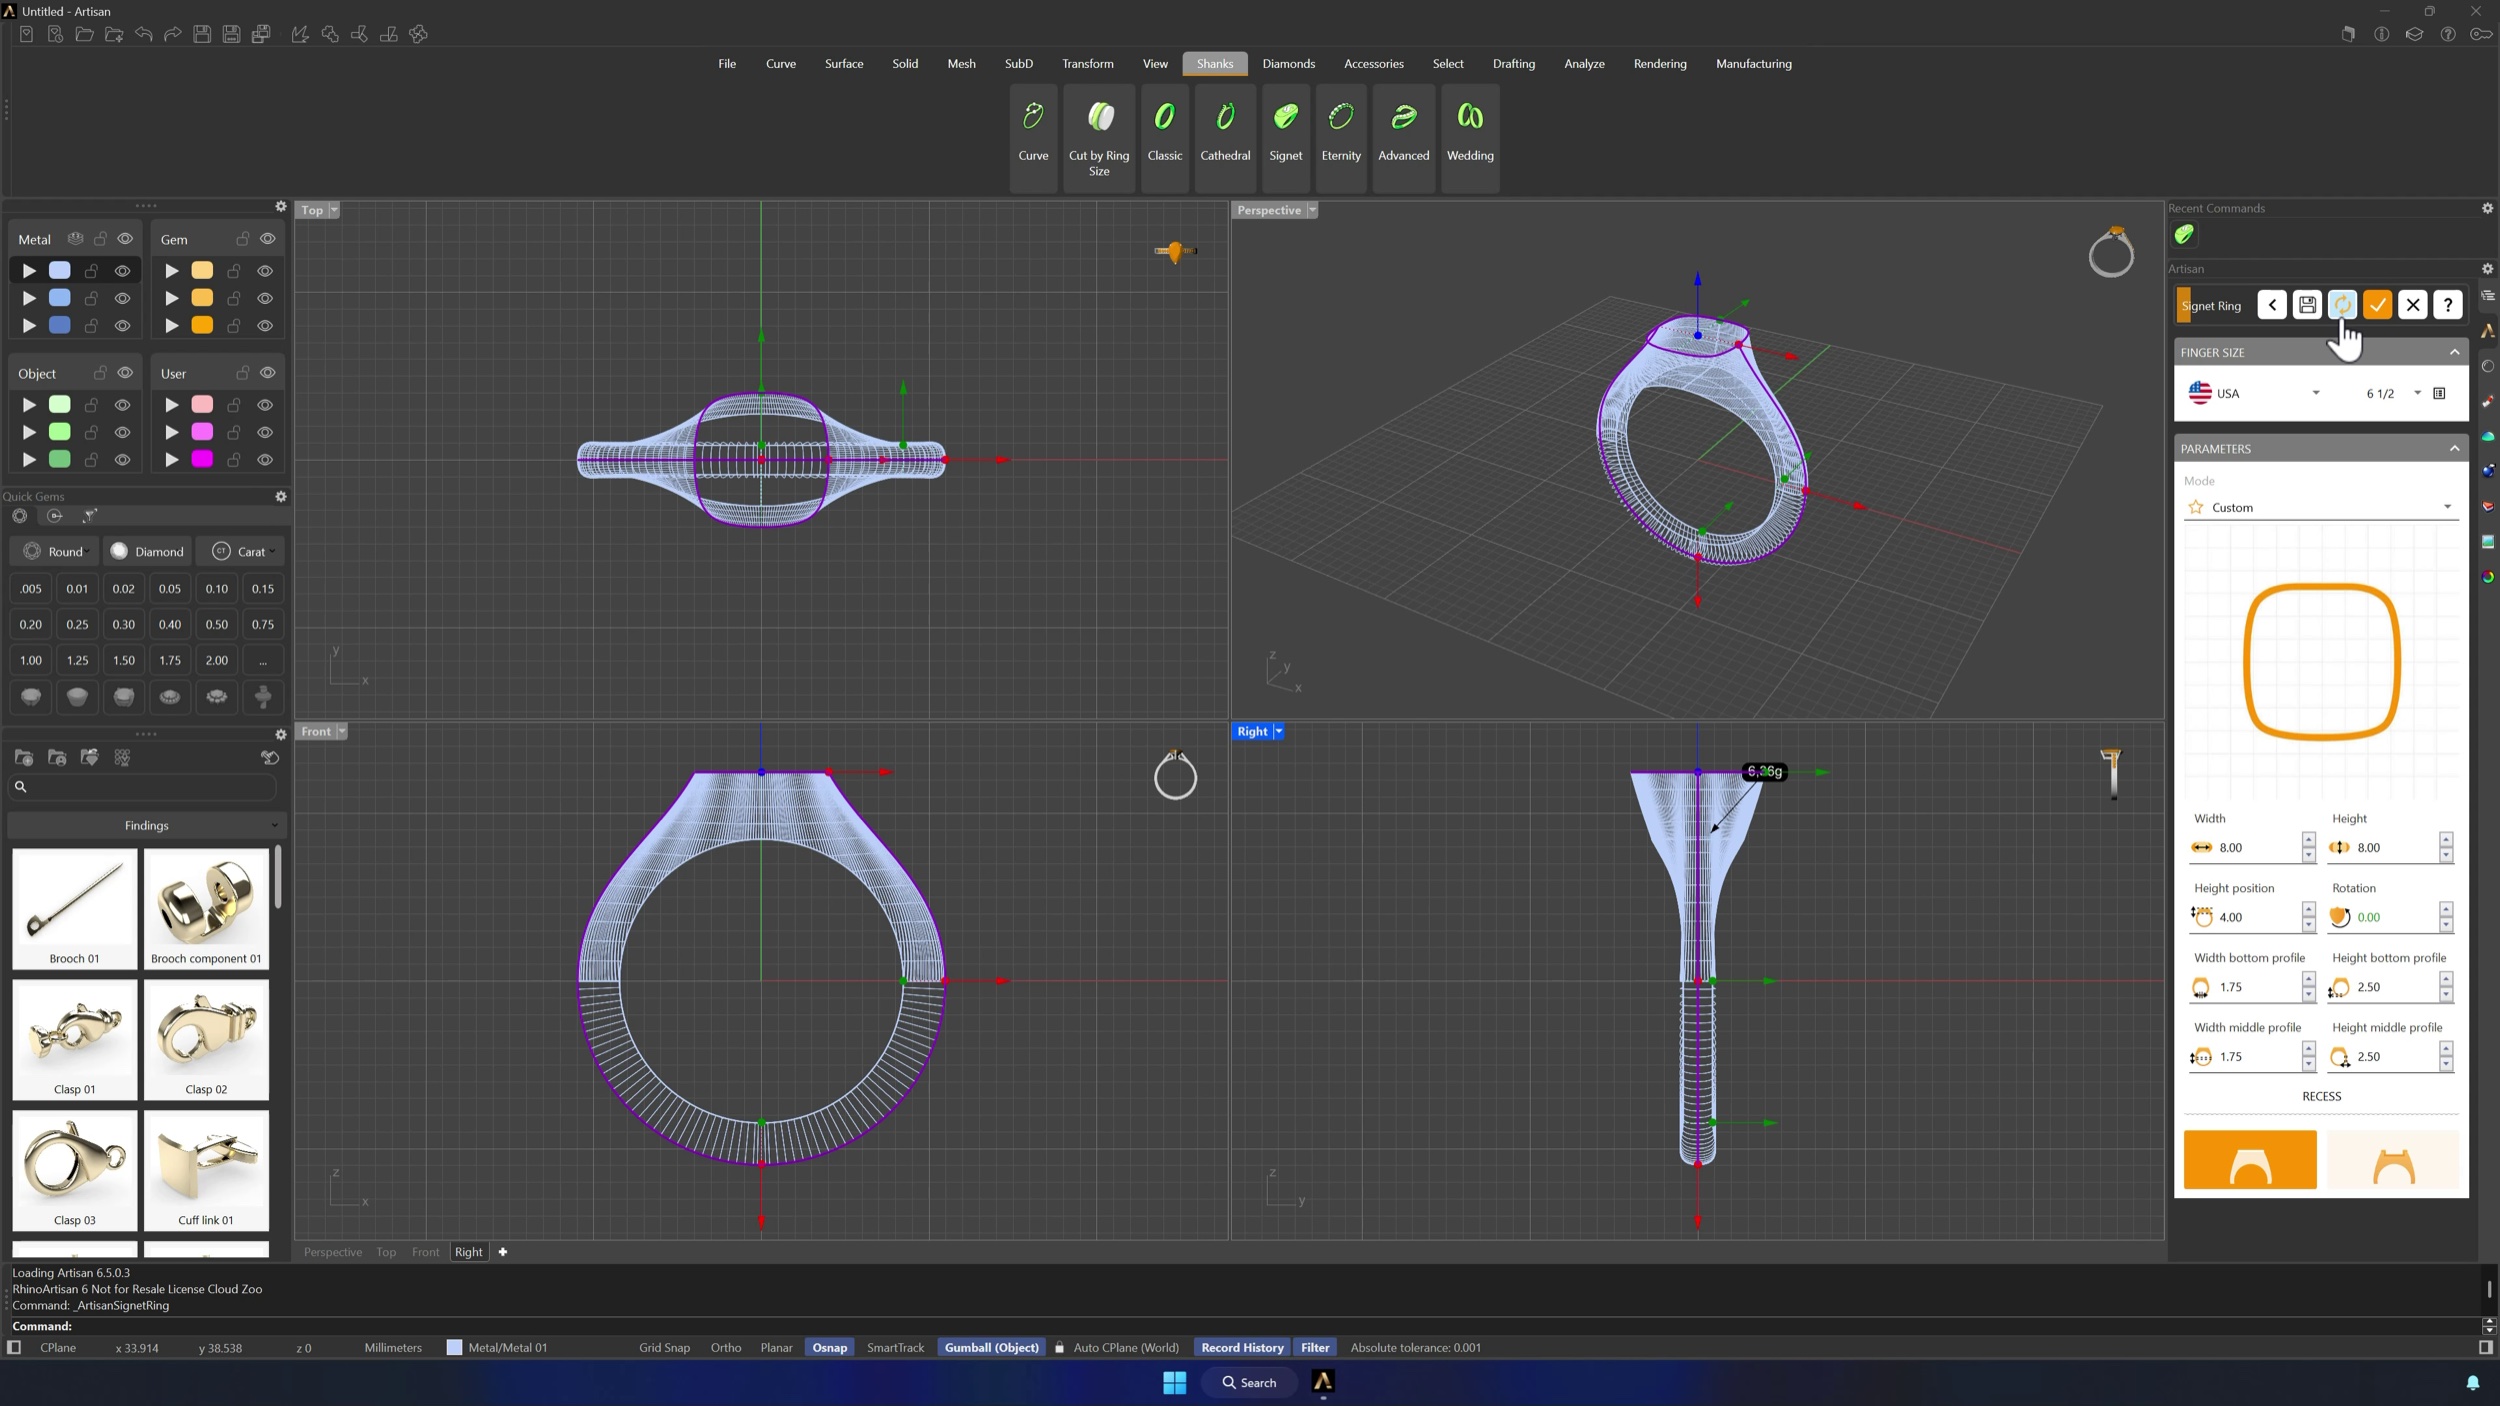Open the File menu
Image resolution: width=2500 pixels, height=1406 pixels.
[727, 64]
